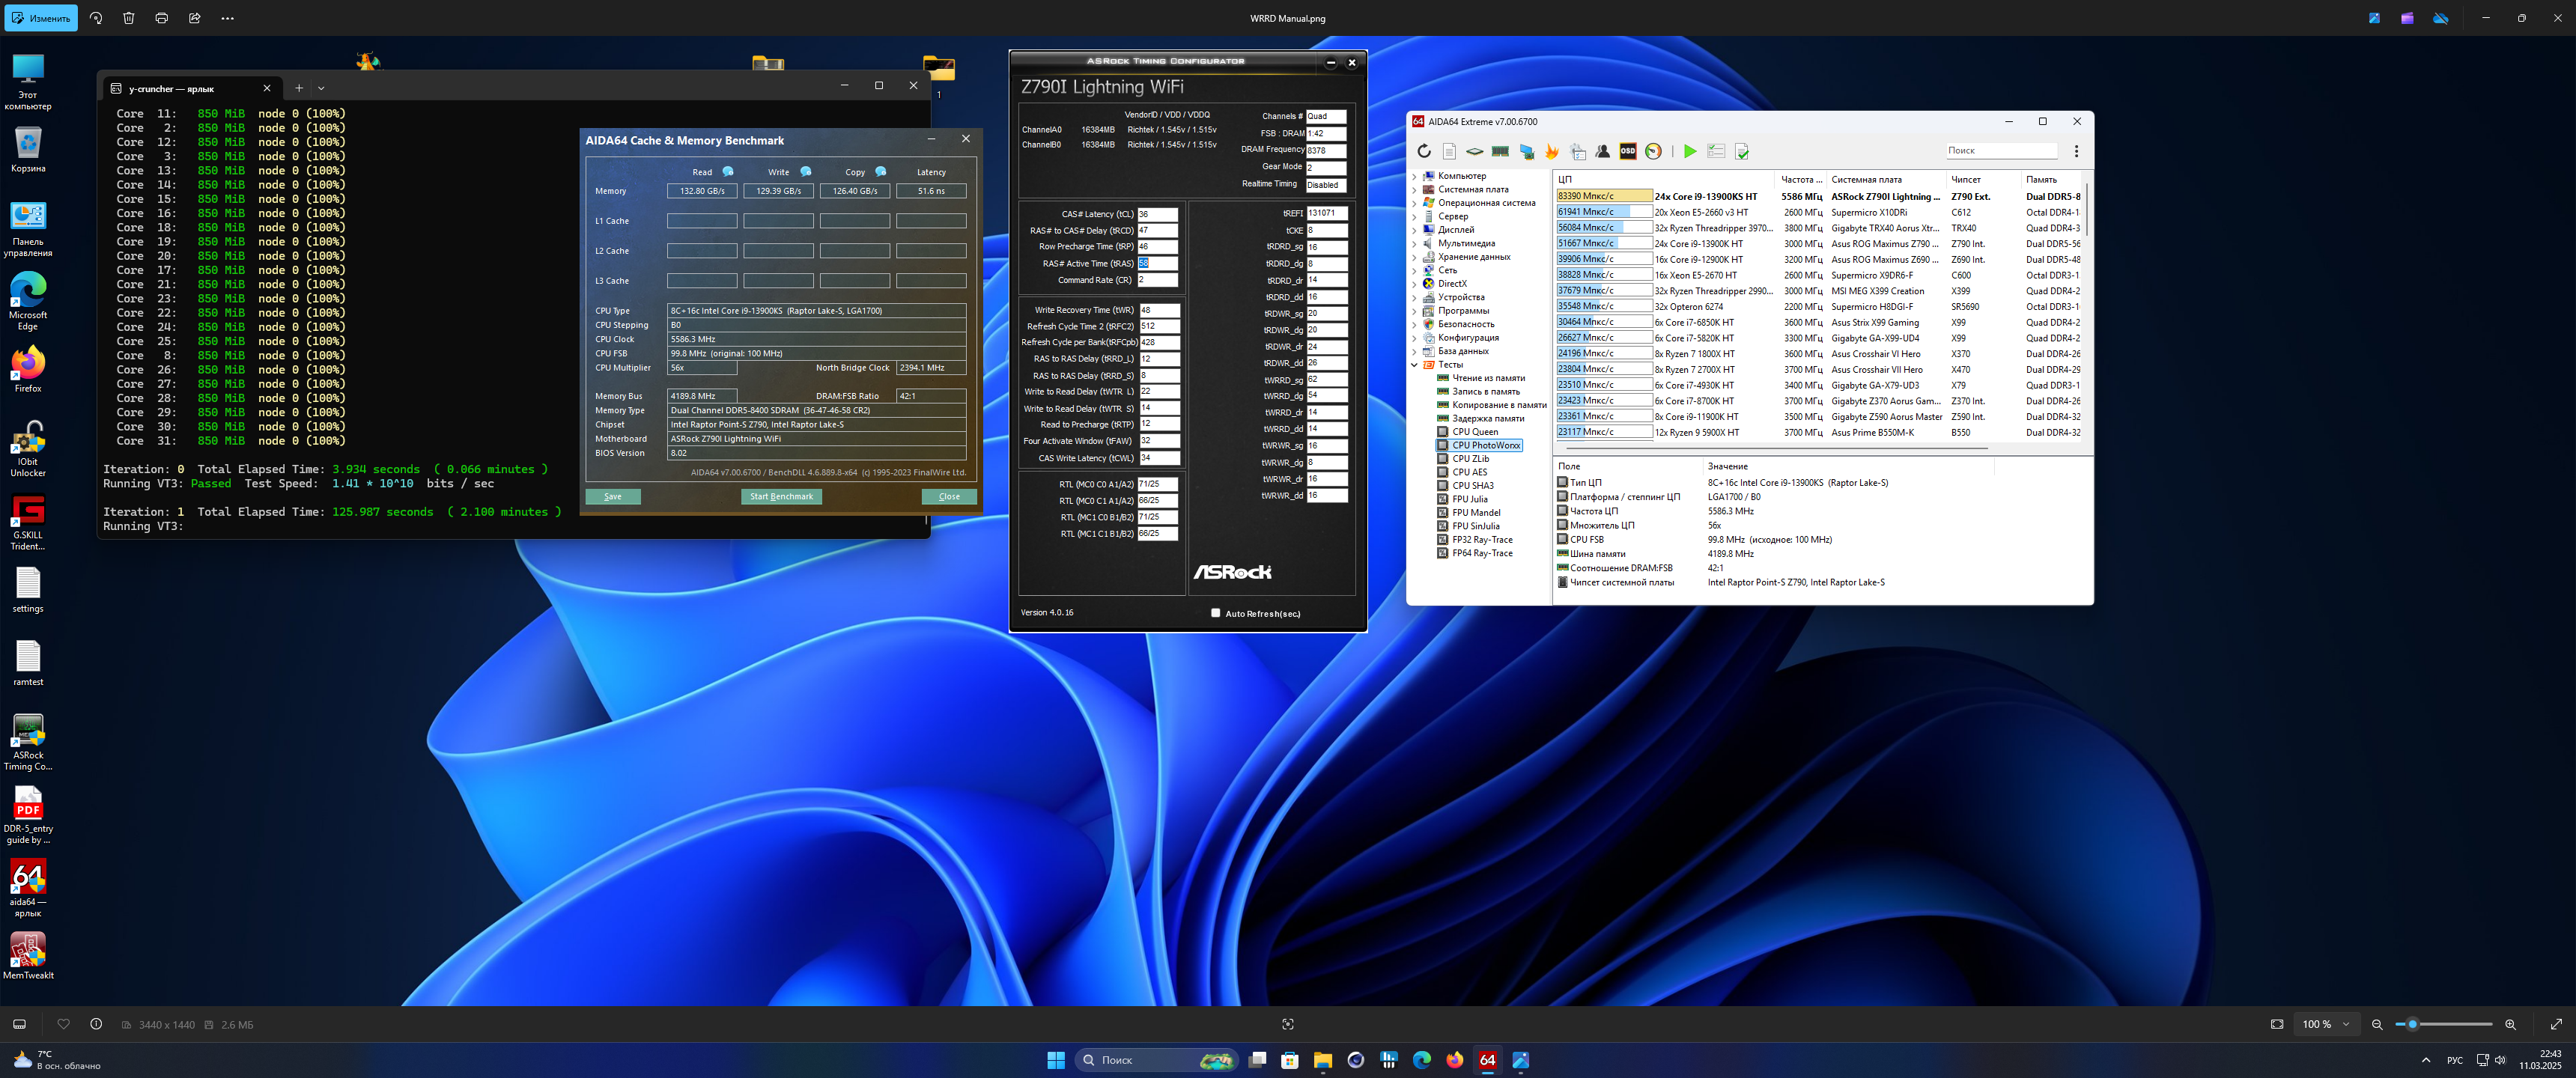
Task: Open the AIDA64 OSD panel icon
Action: [x=1627, y=151]
